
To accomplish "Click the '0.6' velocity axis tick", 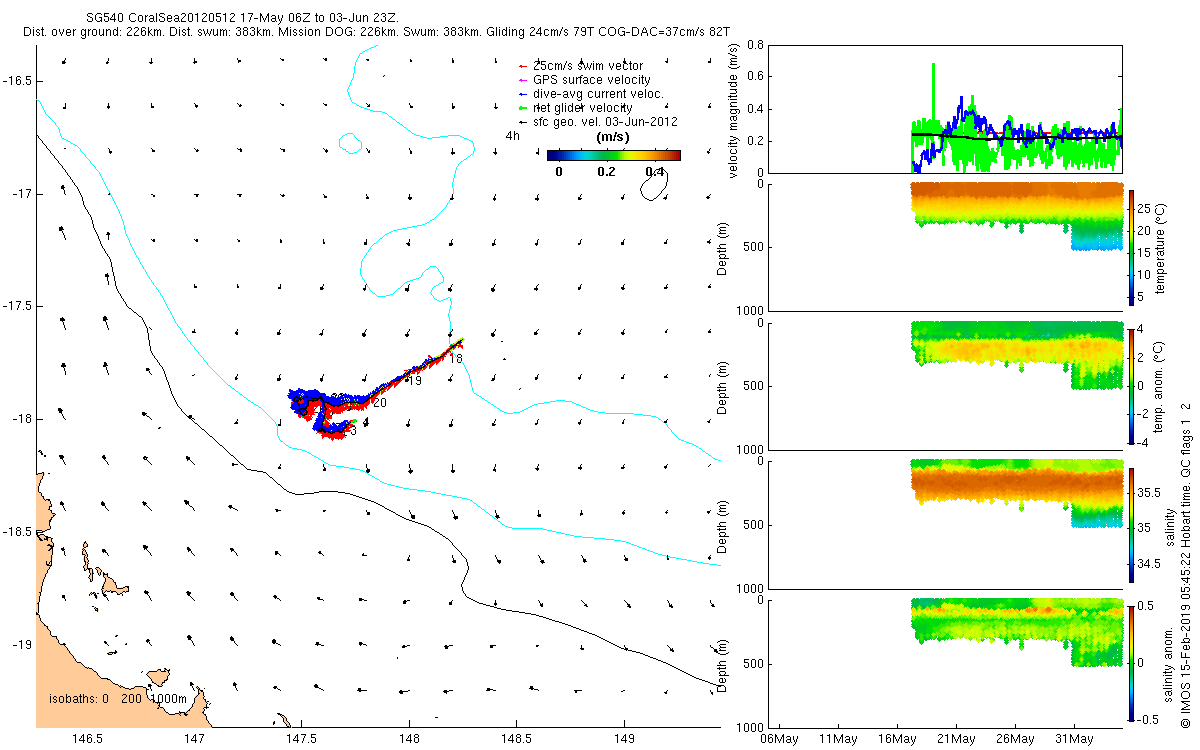I will [x=756, y=77].
